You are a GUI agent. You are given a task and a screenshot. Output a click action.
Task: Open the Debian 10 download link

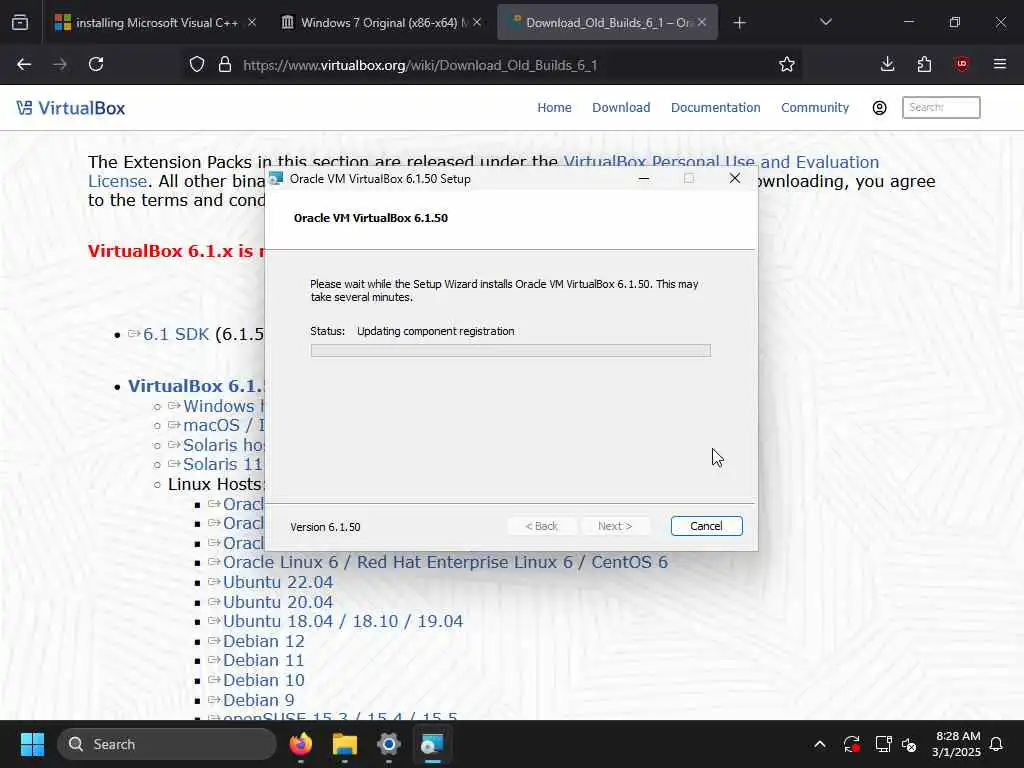tap(263, 680)
